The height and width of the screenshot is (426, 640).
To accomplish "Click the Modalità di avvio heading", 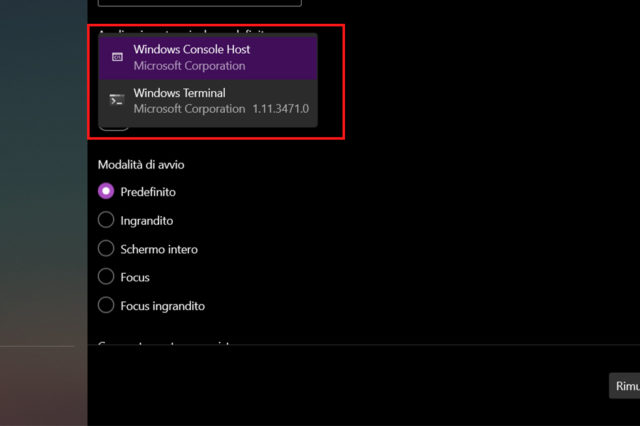I will 141,164.
